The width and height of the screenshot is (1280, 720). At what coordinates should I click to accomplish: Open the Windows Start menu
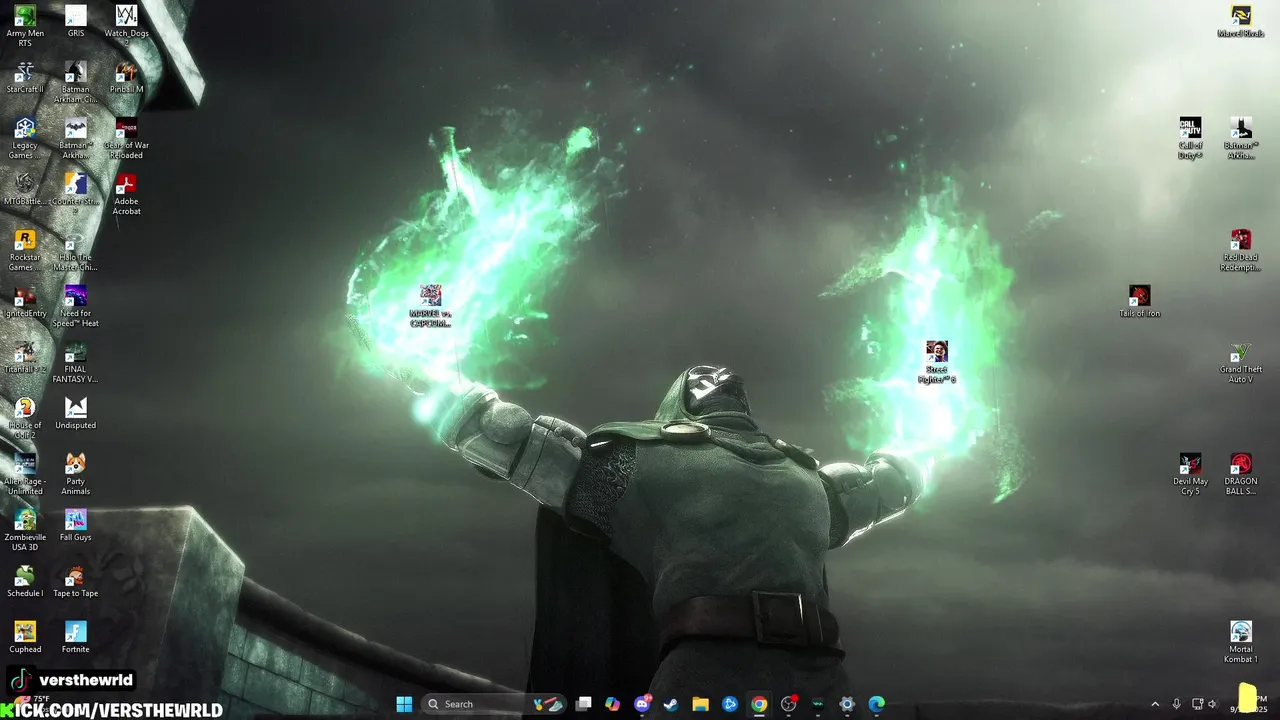click(x=404, y=704)
